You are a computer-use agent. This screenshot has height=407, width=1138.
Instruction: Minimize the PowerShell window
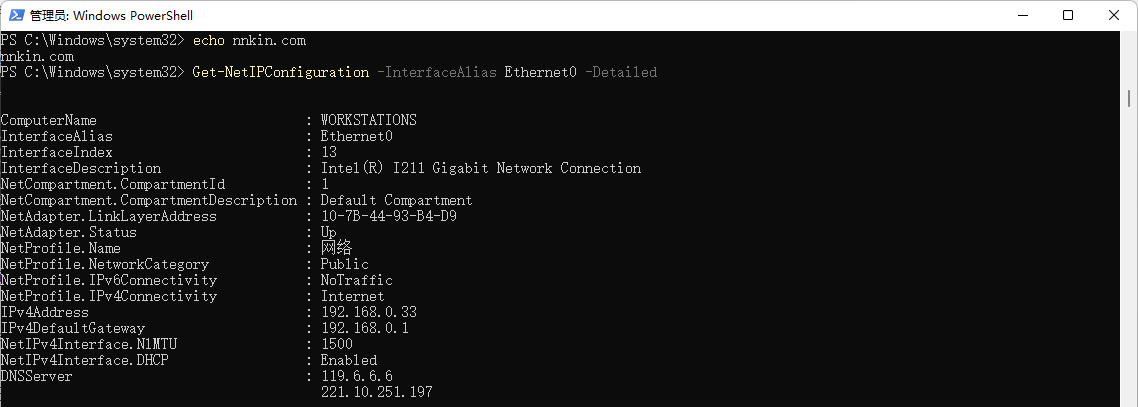[x=1021, y=15]
